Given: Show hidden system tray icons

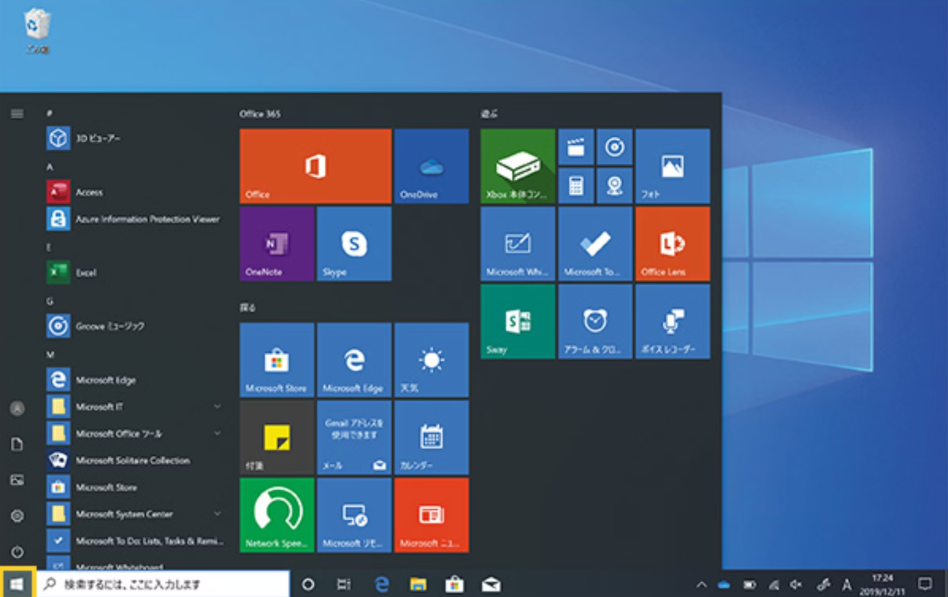Looking at the screenshot, I should coord(701,584).
